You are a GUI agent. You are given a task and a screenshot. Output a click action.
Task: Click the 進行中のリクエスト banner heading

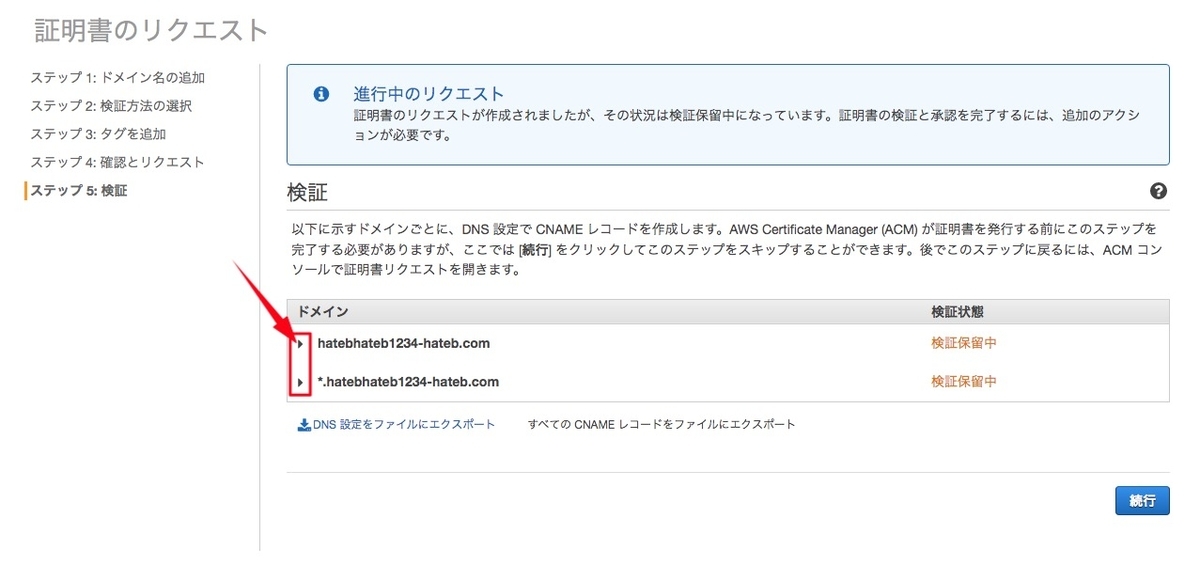click(429, 94)
